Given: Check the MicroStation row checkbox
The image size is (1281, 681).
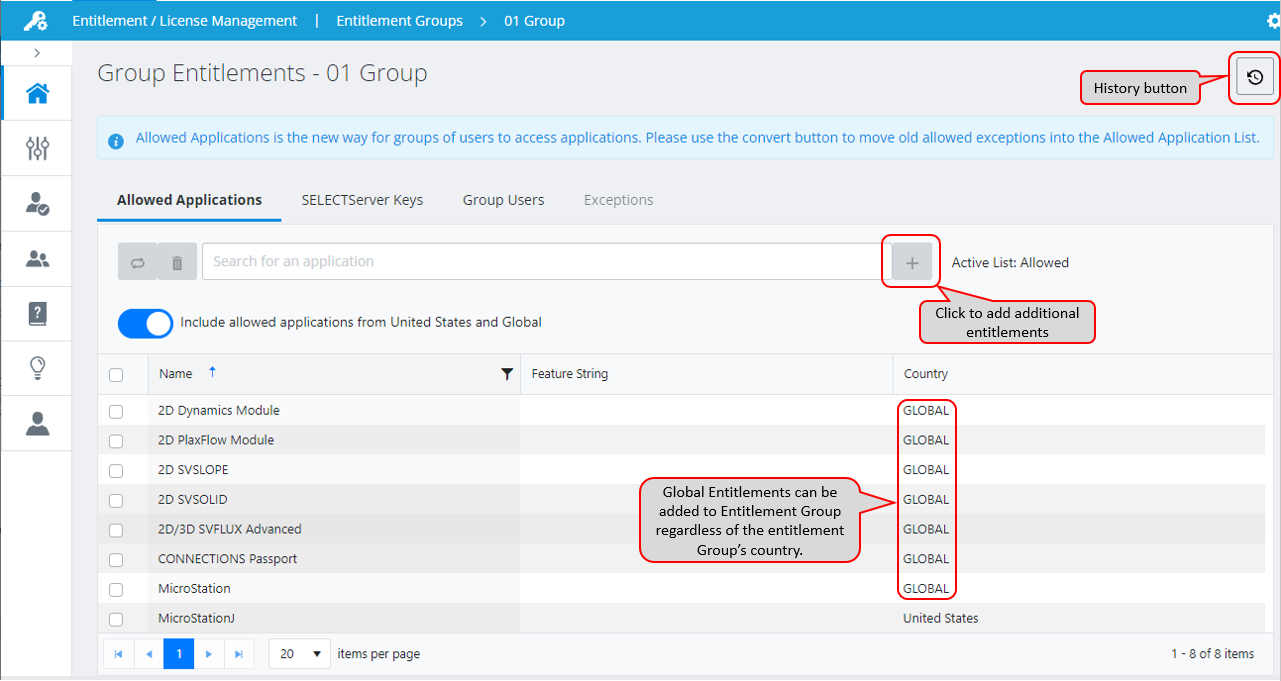Looking at the screenshot, I should tap(116, 590).
